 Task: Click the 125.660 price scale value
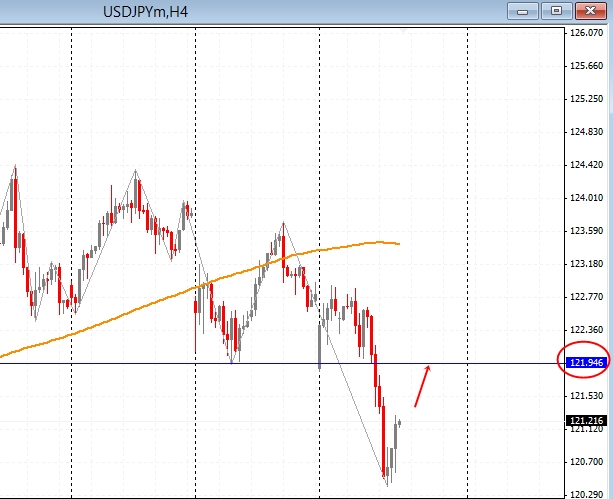click(x=587, y=66)
